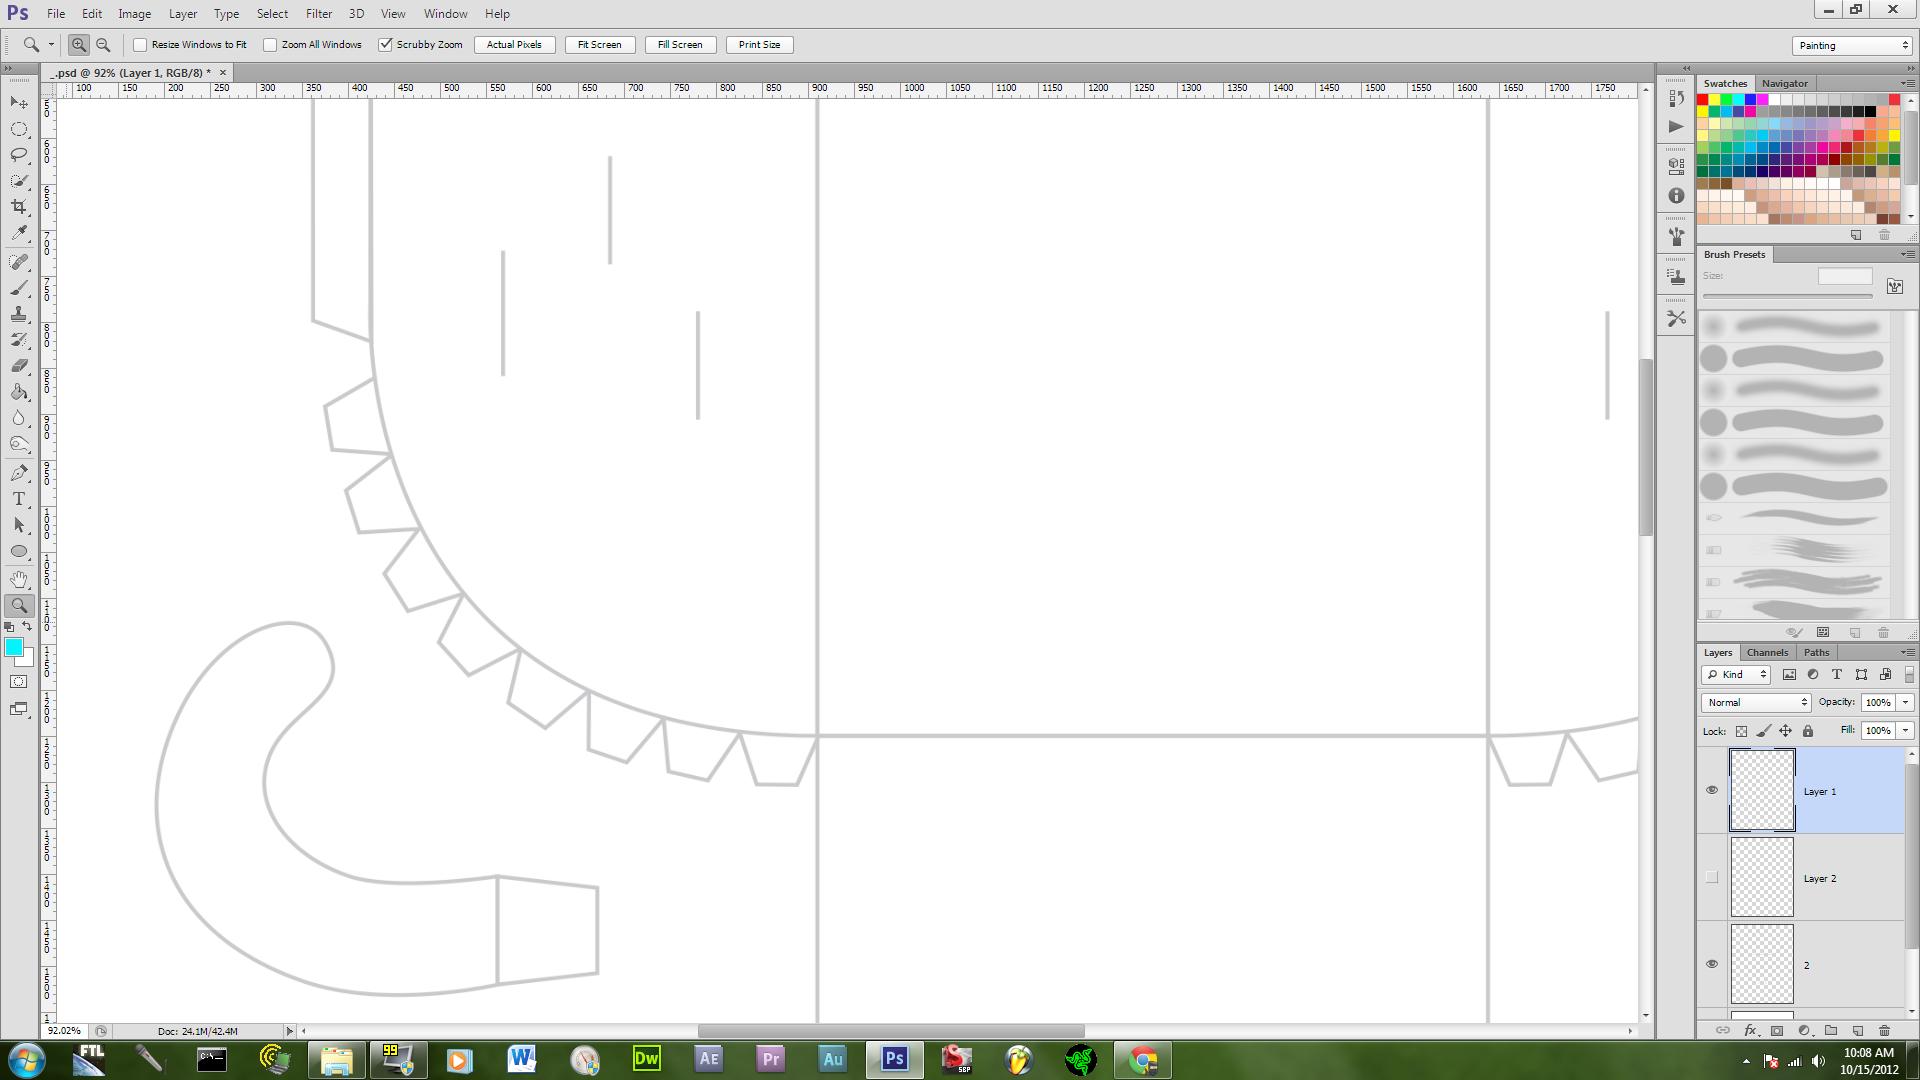
Task: Open the Swatches panel flyout menu
Action: (1907, 83)
